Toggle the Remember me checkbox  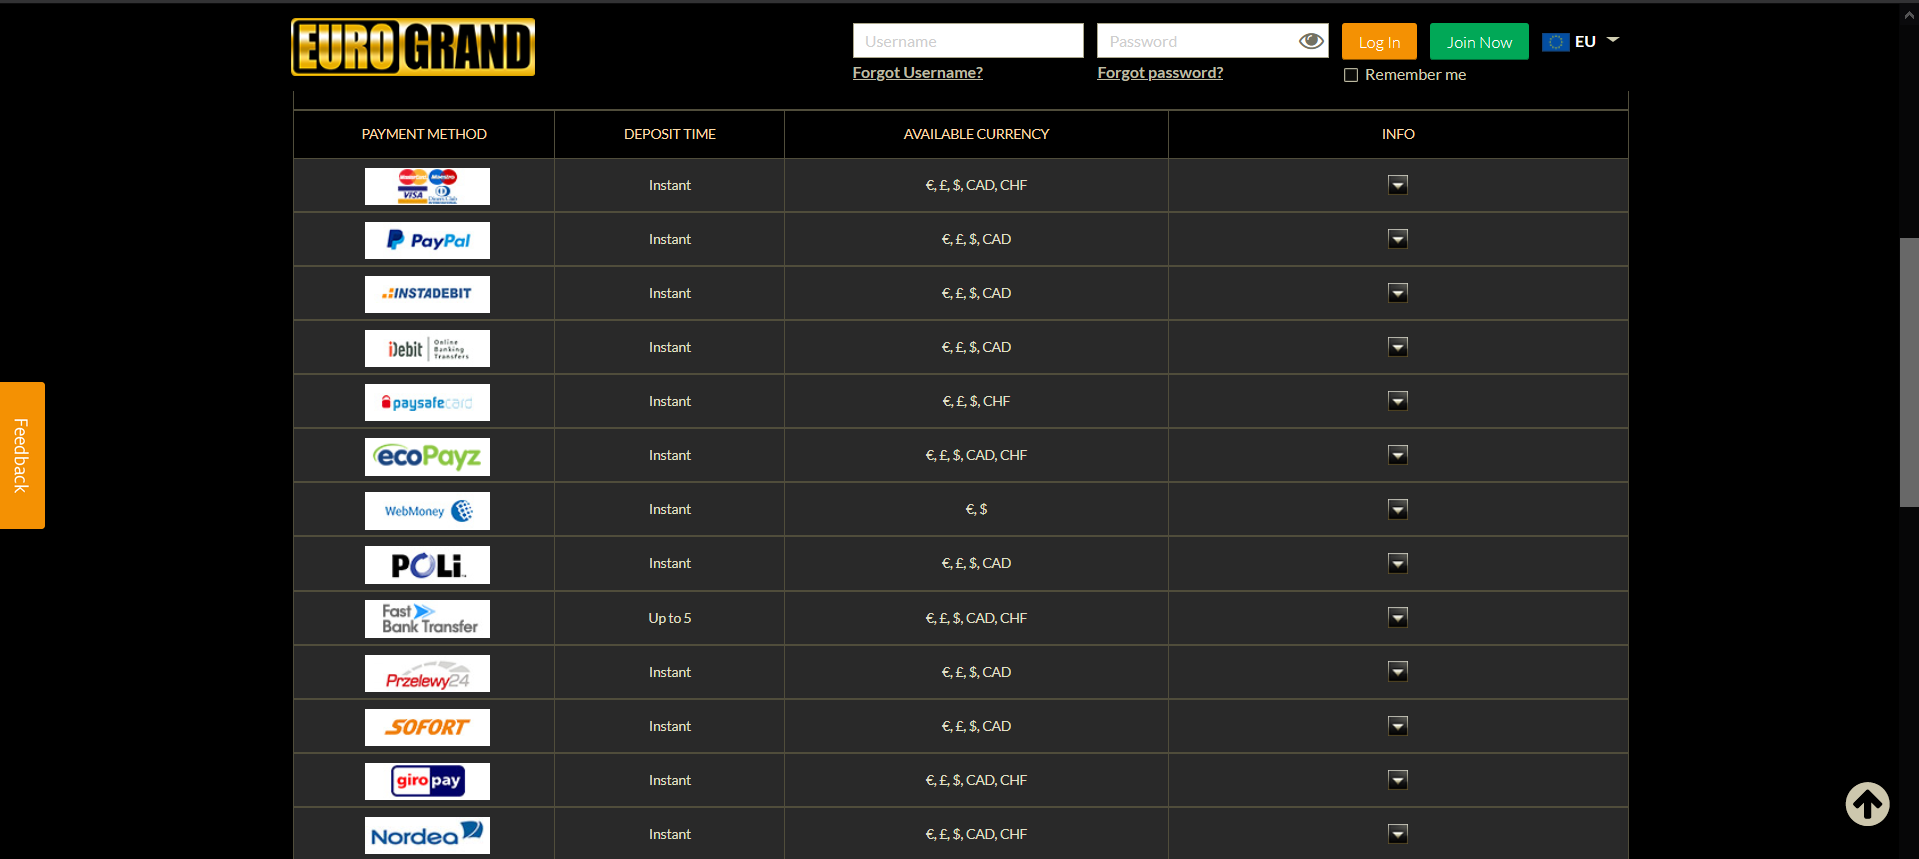pyautogui.click(x=1351, y=75)
